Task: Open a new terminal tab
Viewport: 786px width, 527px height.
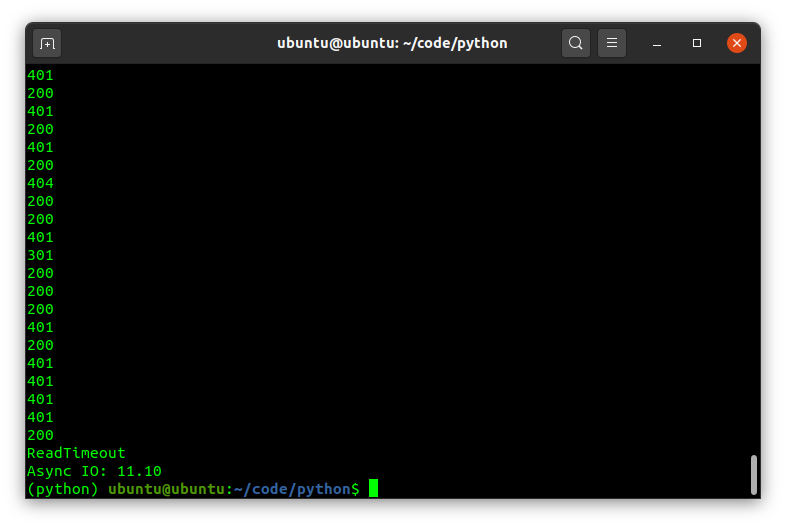Action: [x=47, y=43]
